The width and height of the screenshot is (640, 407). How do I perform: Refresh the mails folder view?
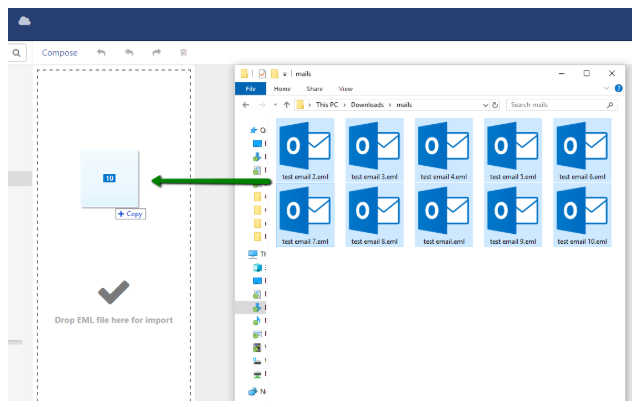[497, 104]
